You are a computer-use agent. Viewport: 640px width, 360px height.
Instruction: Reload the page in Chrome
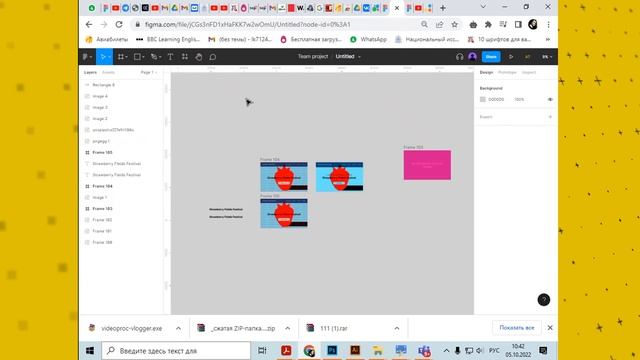(119, 24)
